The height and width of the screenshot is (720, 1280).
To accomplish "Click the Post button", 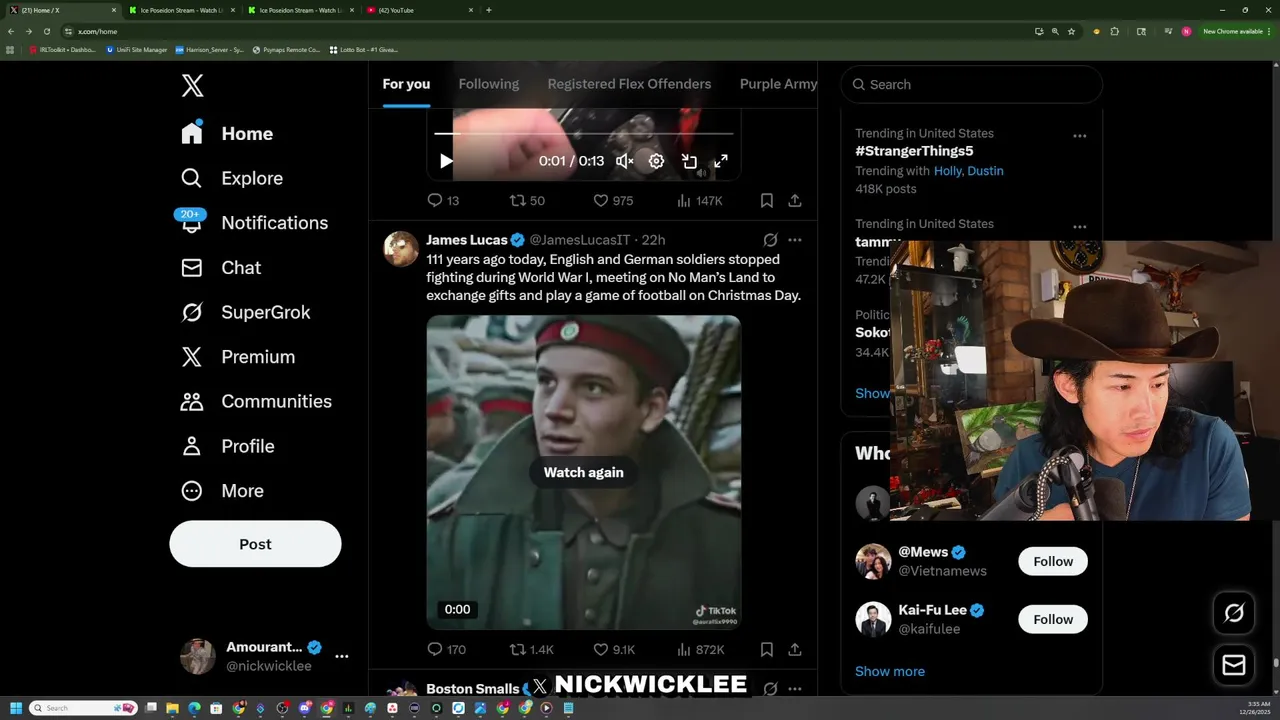I will [x=255, y=544].
